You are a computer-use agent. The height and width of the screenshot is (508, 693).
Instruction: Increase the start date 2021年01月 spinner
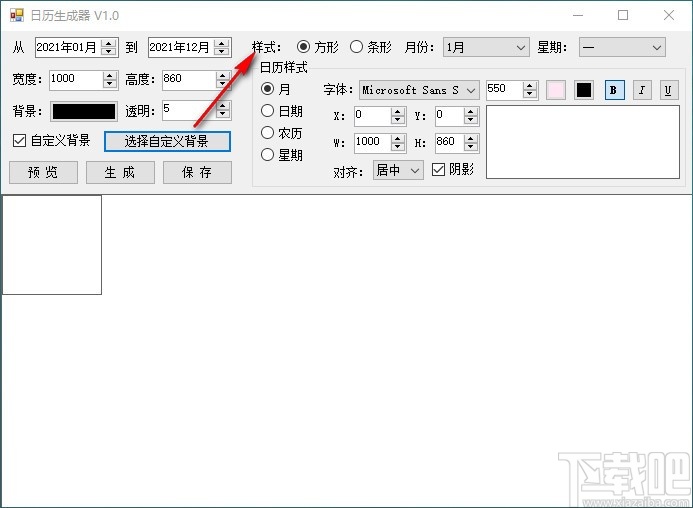pos(109,43)
